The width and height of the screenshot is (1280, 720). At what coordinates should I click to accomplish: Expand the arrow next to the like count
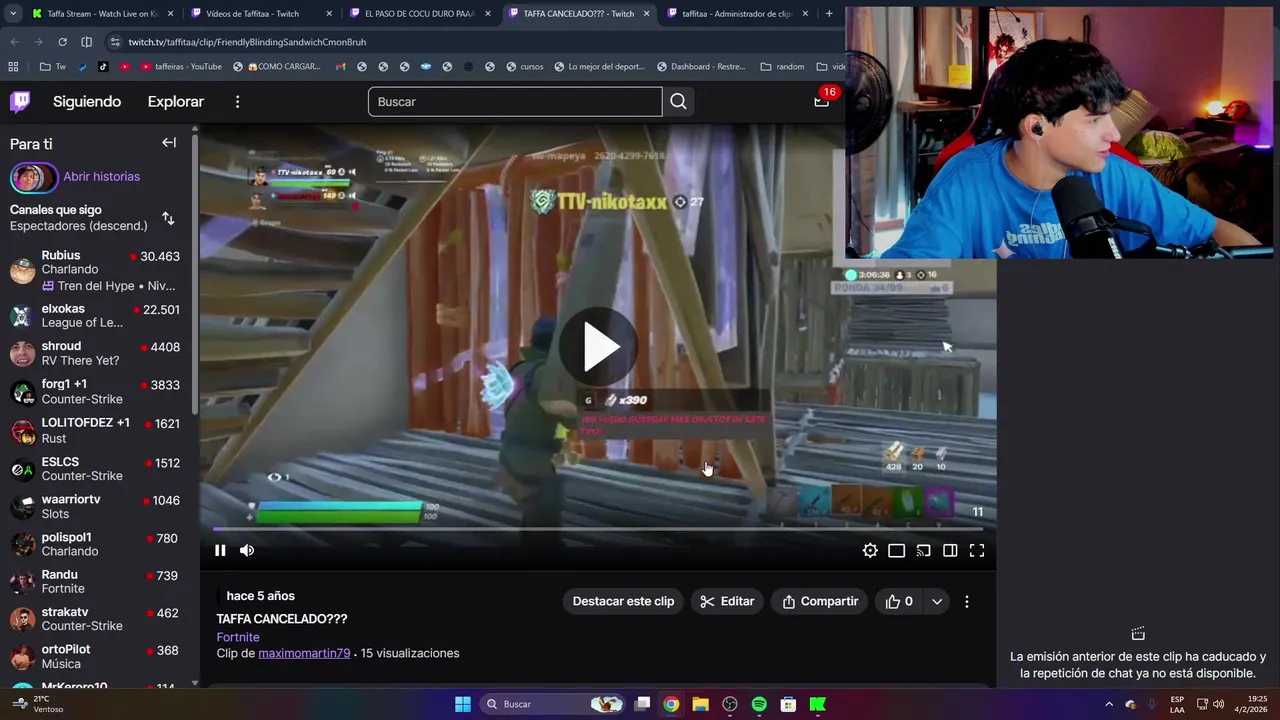937,601
